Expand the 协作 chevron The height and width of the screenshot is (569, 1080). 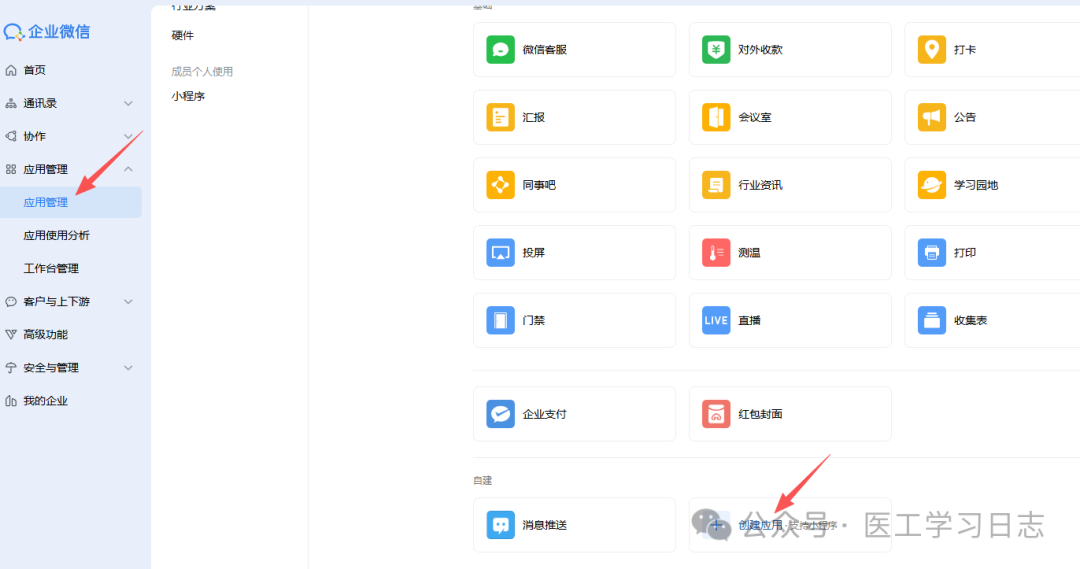(128, 136)
